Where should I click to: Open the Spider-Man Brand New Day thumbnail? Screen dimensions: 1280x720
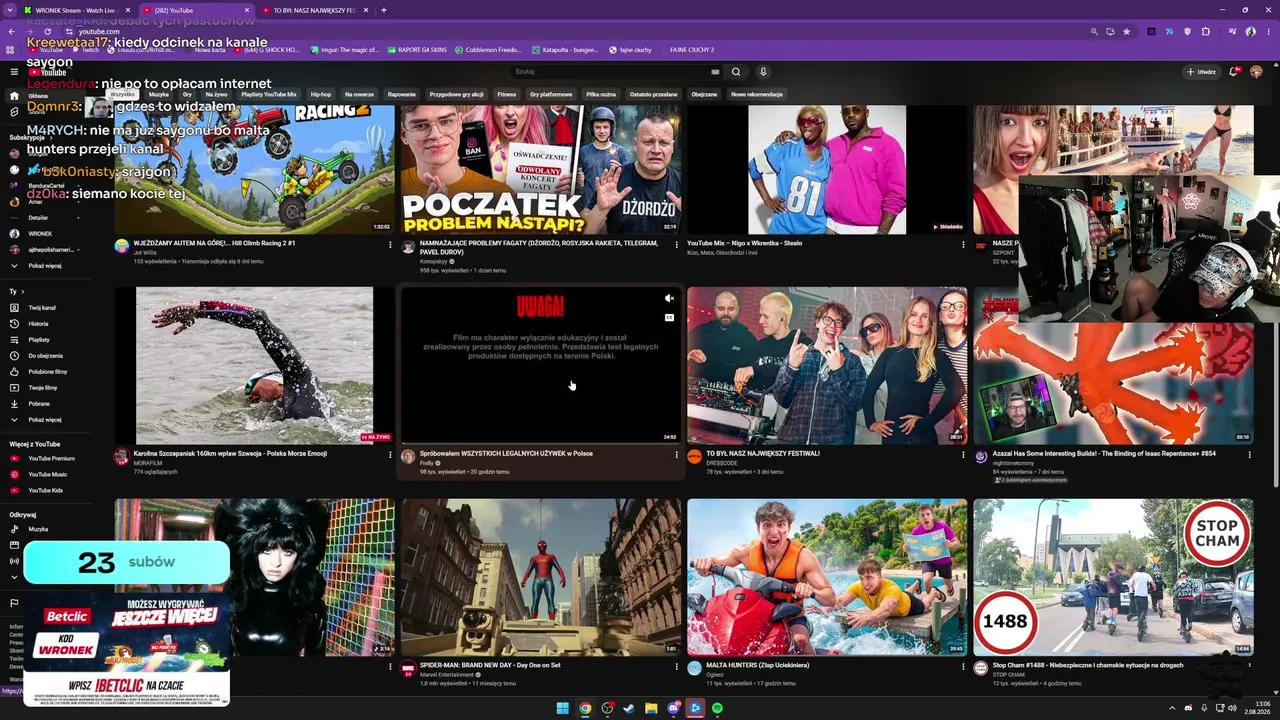[540, 577]
